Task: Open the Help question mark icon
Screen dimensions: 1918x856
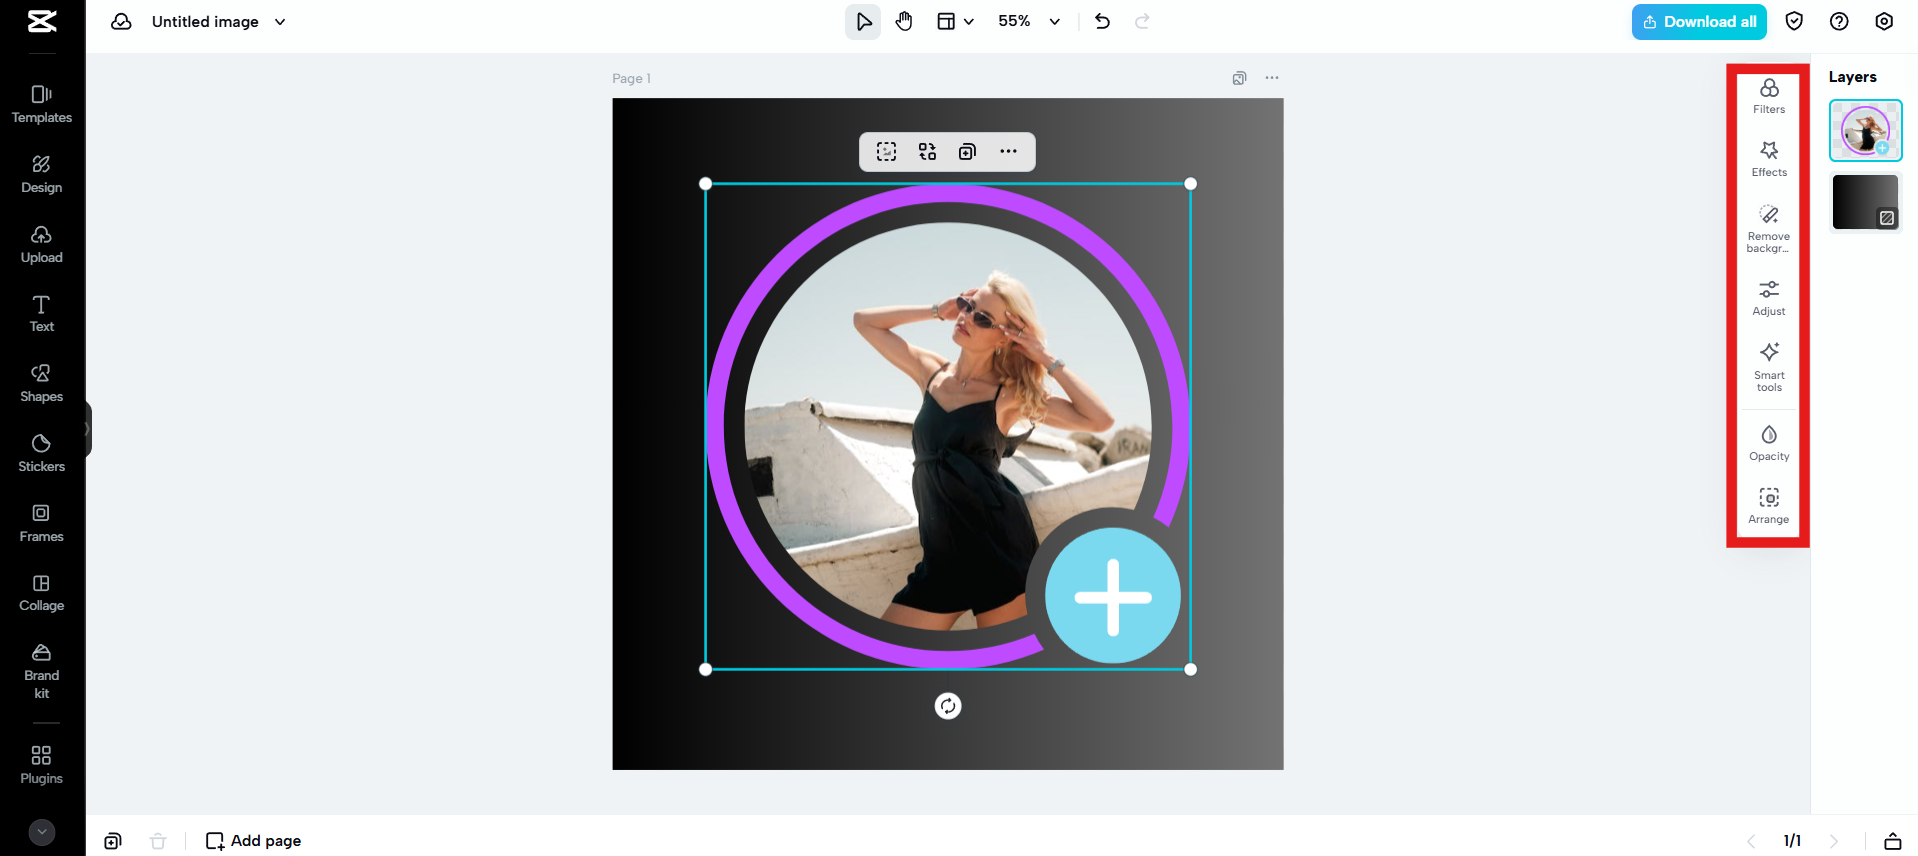Action: point(1839,21)
